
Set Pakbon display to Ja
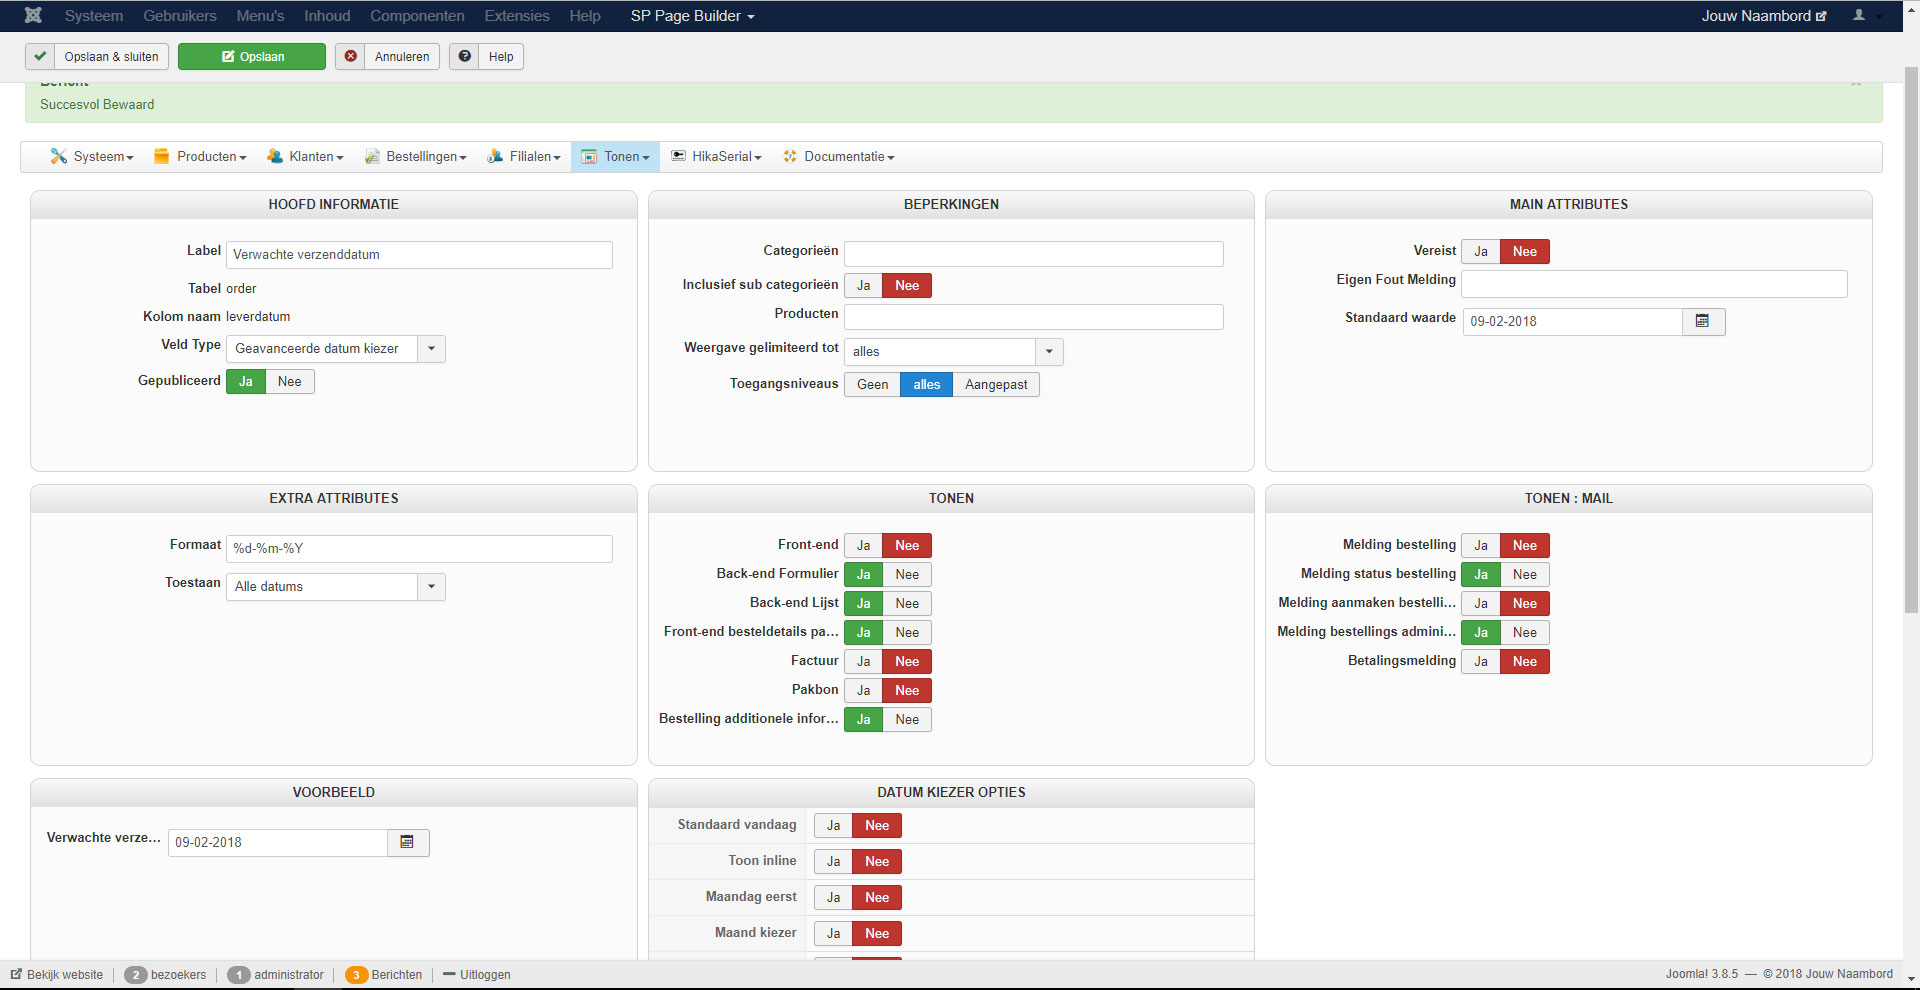[863, 690]
